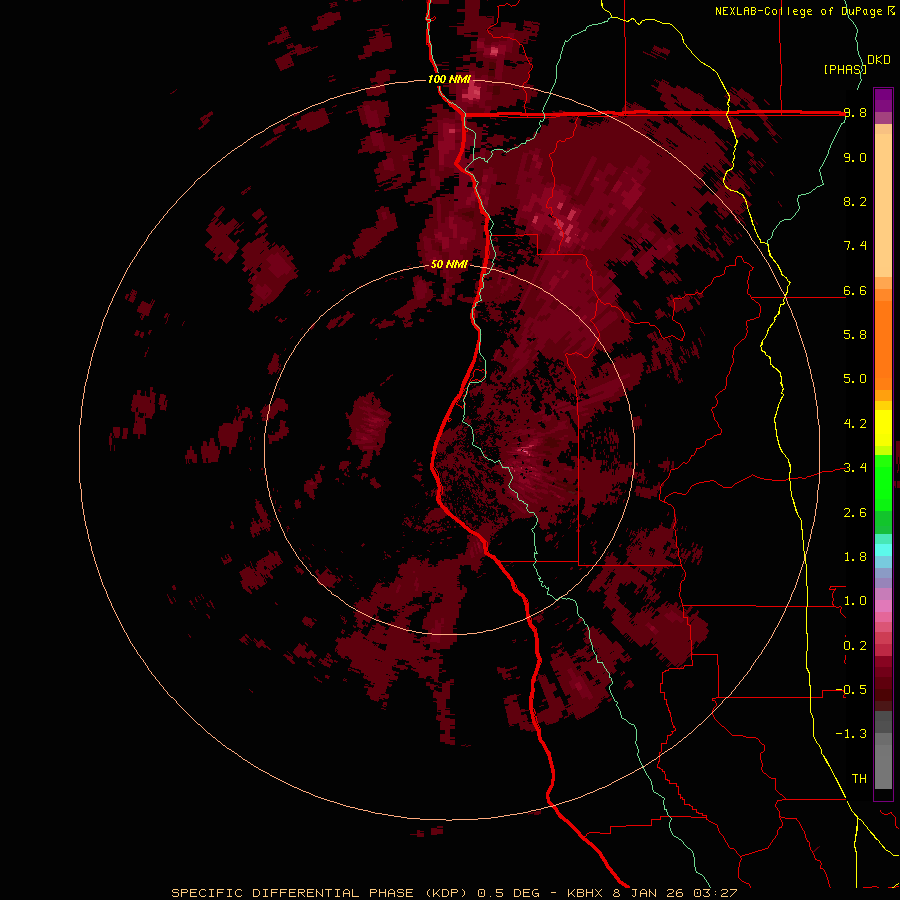This screenshot has width=900, height=900.
Task: Click the -0.5 scale value
Action: [x=851, y=690]
